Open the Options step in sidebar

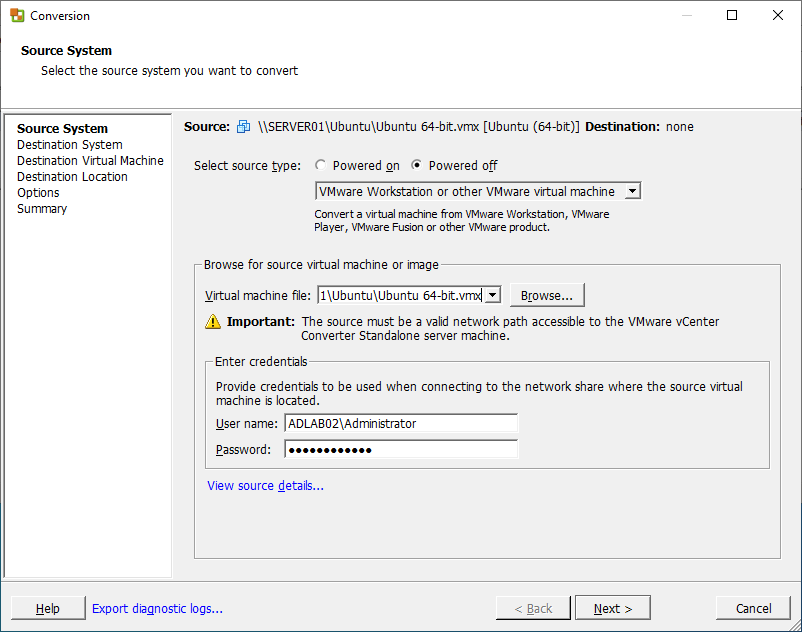[x=38, y=193]
